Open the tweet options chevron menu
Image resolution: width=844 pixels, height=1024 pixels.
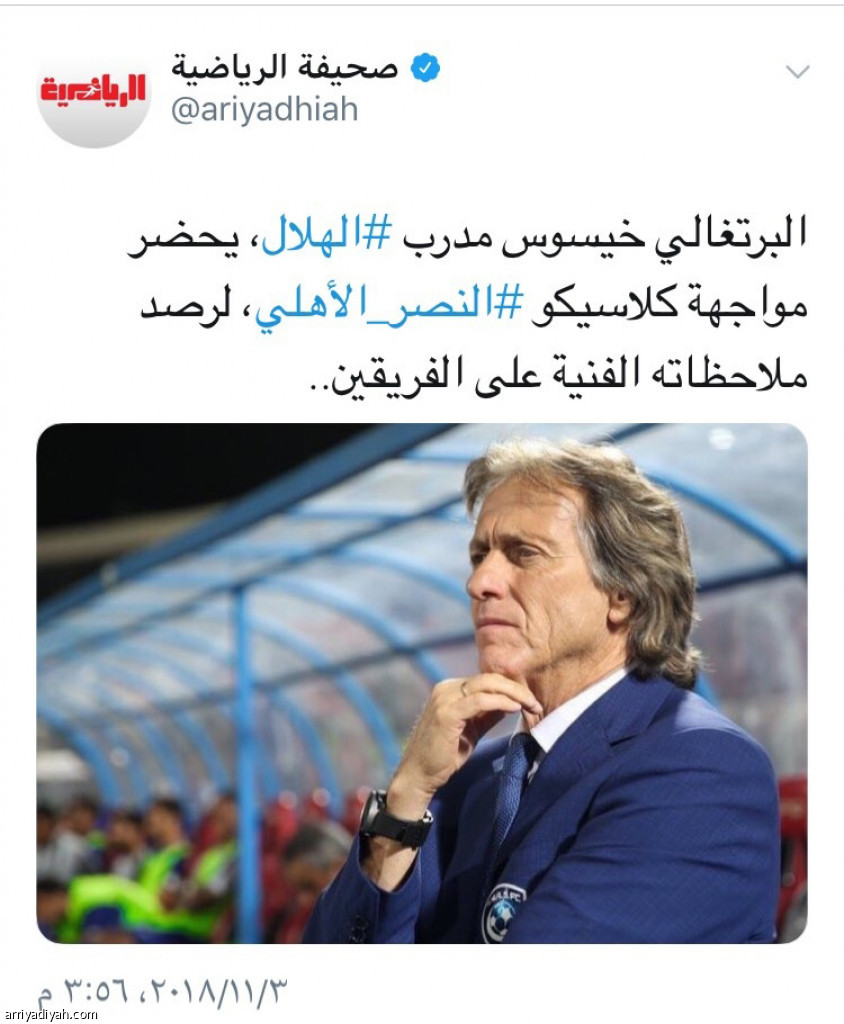pyautogui.click(x=798, y=71)
